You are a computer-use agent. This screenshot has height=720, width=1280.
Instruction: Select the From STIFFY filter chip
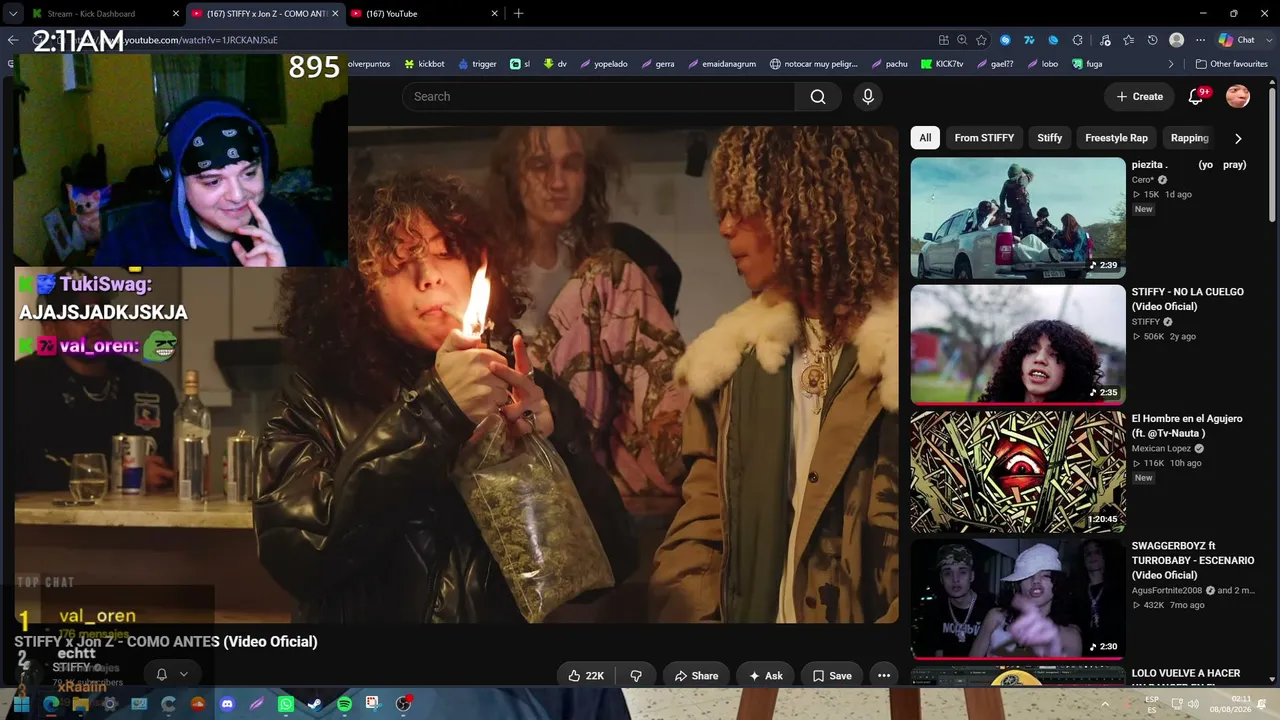(x=984, y=138)
